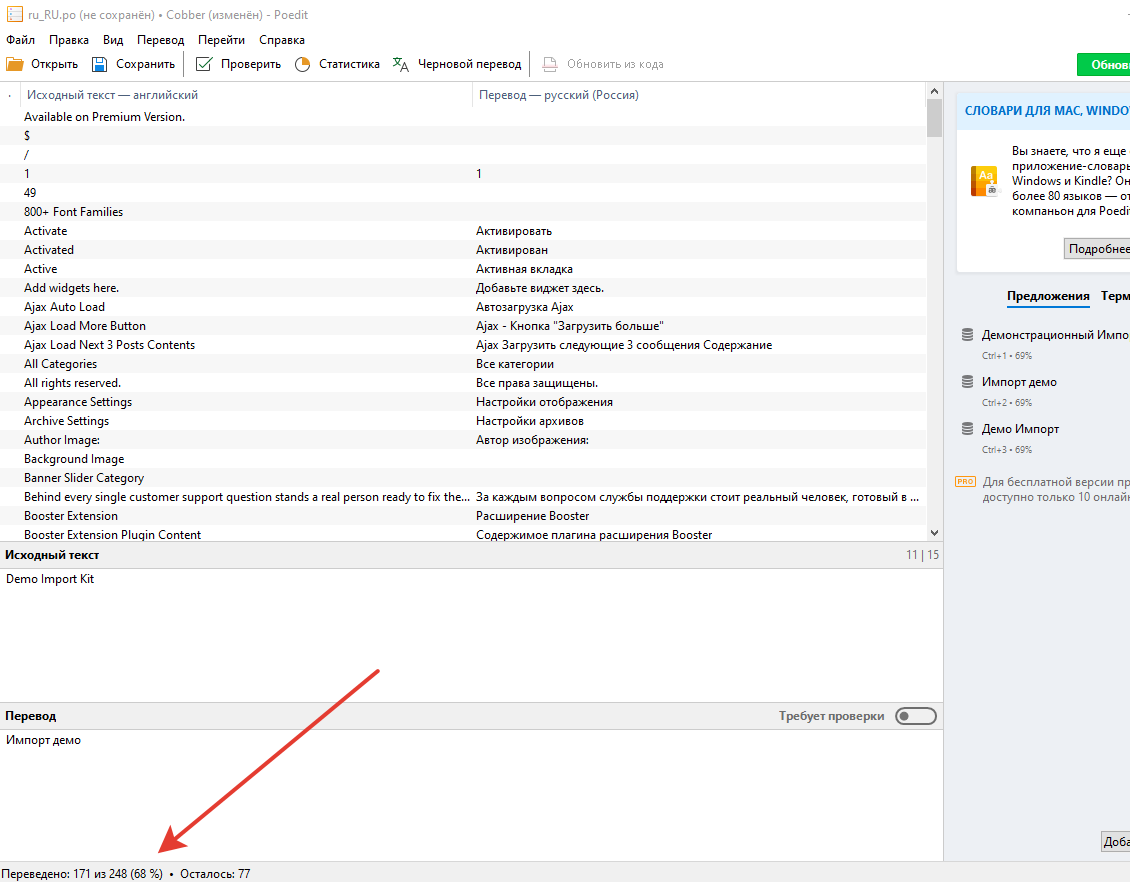Sort by Перевод — русский column header
1130x882 pixels.
699,95
